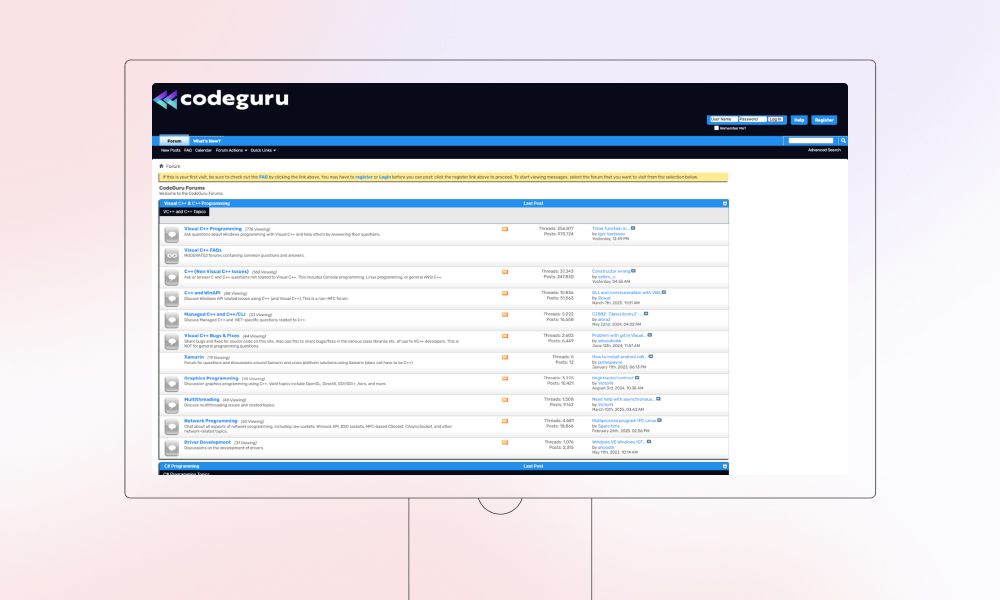1000x600 pixels.
Task: Switch to the What's New? tab
Action: 207,141
